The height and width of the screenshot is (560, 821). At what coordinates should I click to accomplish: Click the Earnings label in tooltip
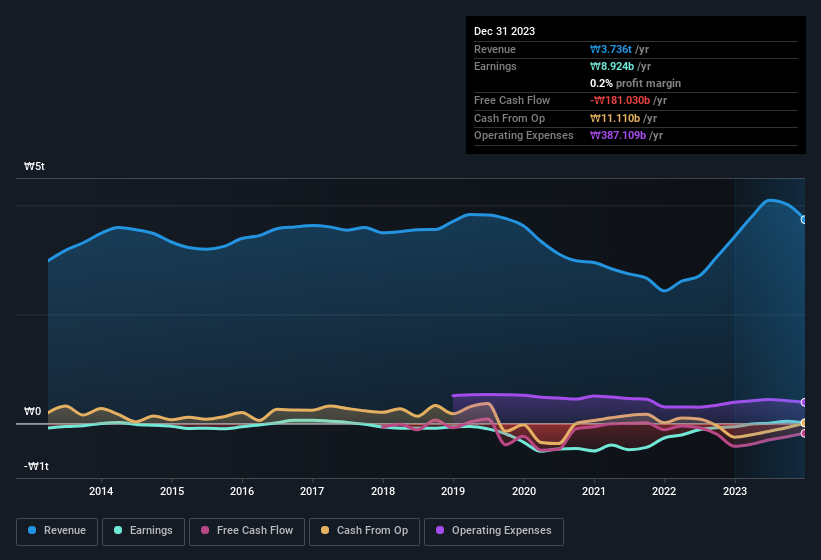(495, 66)
